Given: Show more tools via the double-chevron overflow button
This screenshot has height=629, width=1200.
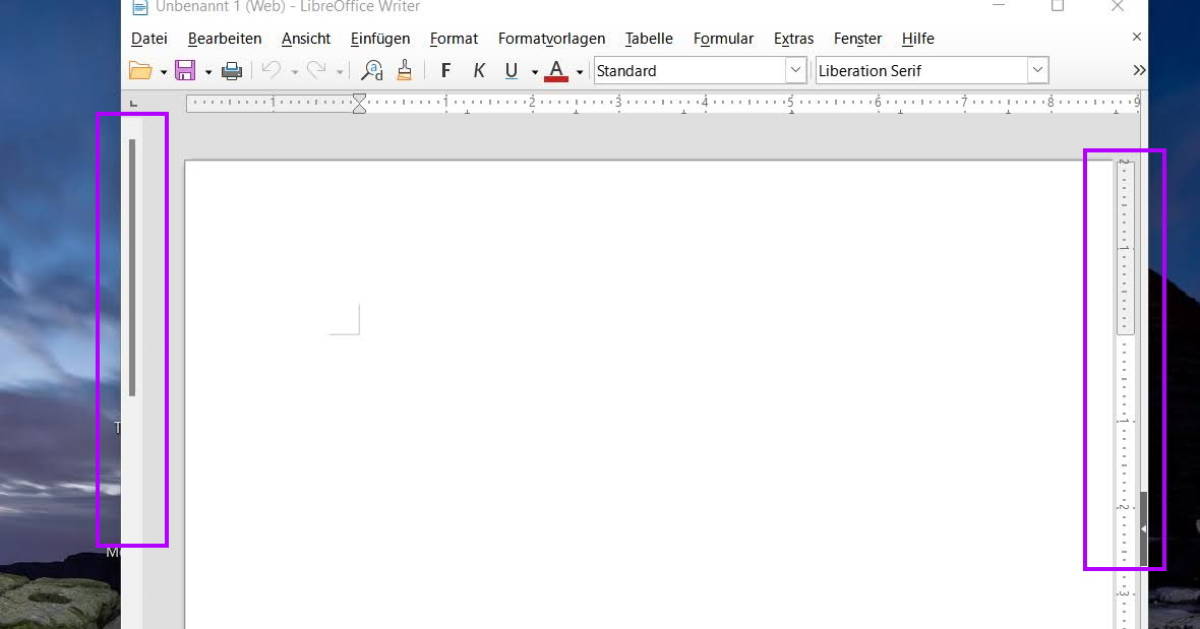Looking at the screenshot, I should click(x=1138, y=70).
